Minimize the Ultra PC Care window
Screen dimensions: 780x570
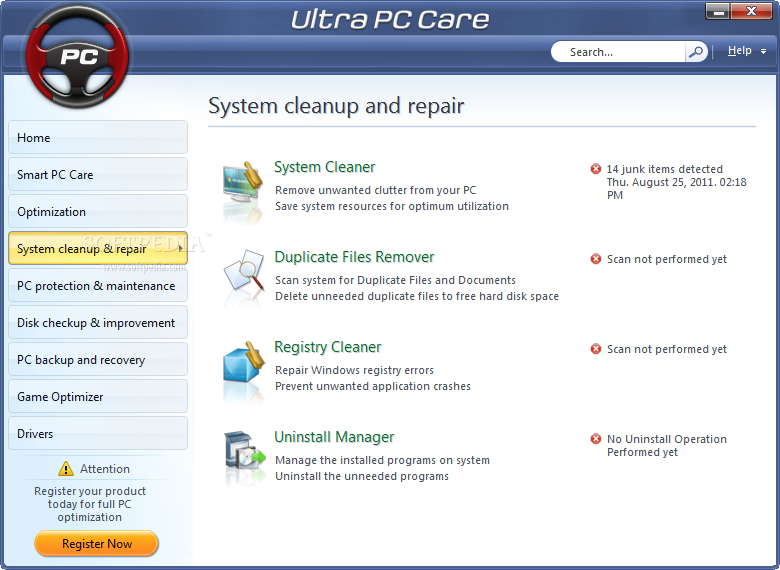click(717, 11)
